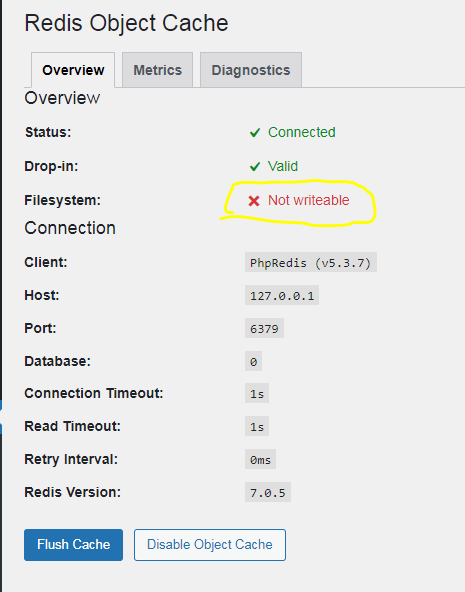Click the Flush Cache button

pyautogui.click(x=74, y=544)
